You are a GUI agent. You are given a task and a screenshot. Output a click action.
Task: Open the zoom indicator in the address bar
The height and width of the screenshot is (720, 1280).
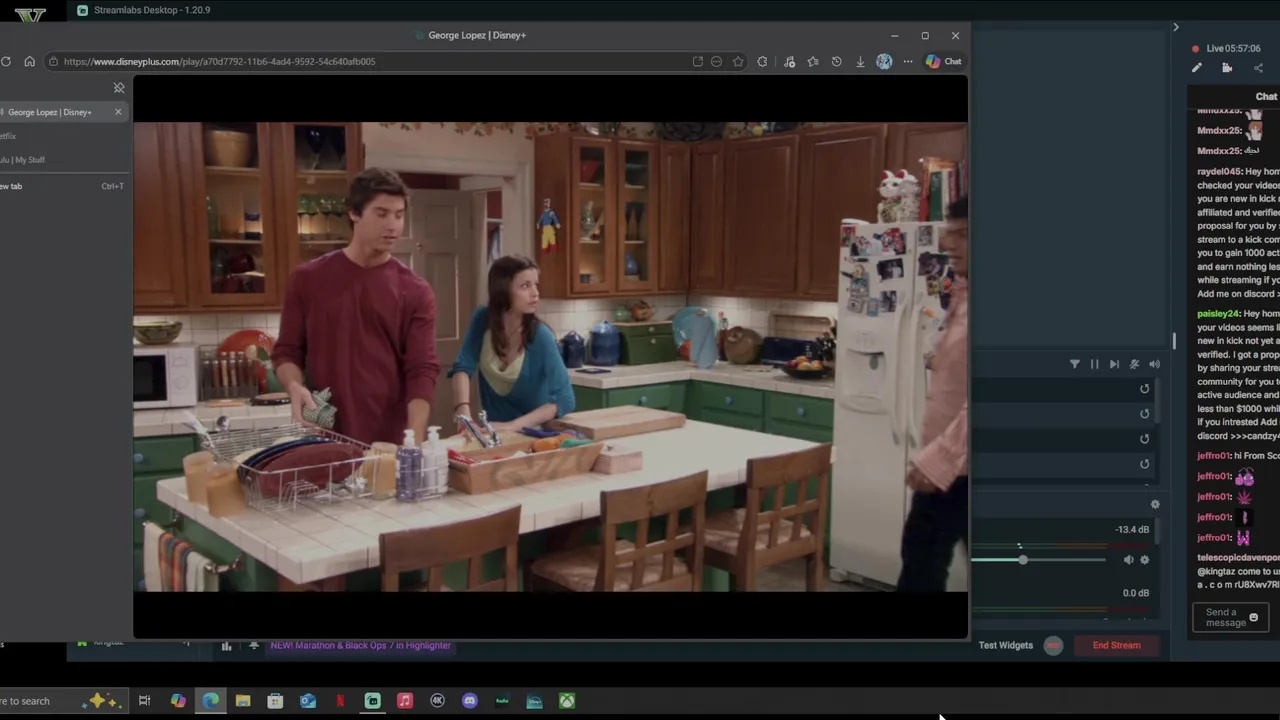[x=716, y=62]
